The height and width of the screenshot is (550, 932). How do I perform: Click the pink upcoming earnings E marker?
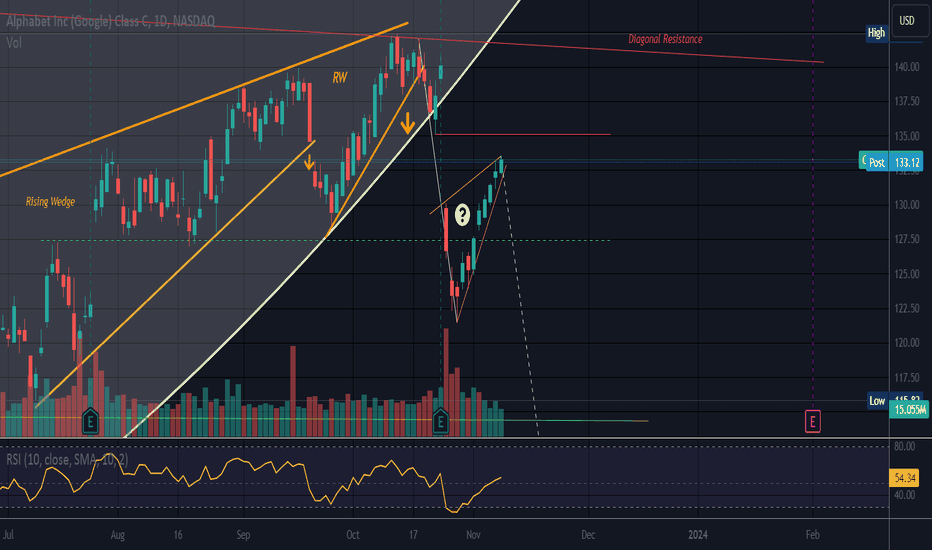(813, 422)
